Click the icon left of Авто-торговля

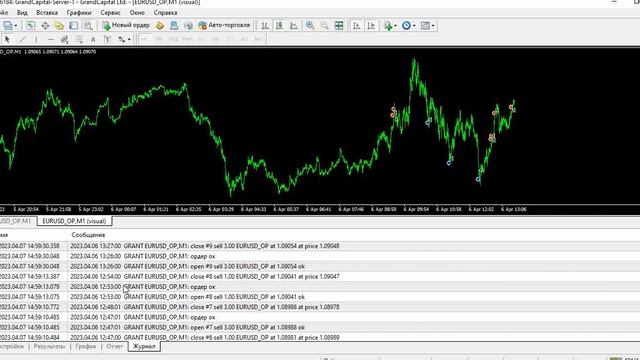pyautogui.click(x=188, y=25)
